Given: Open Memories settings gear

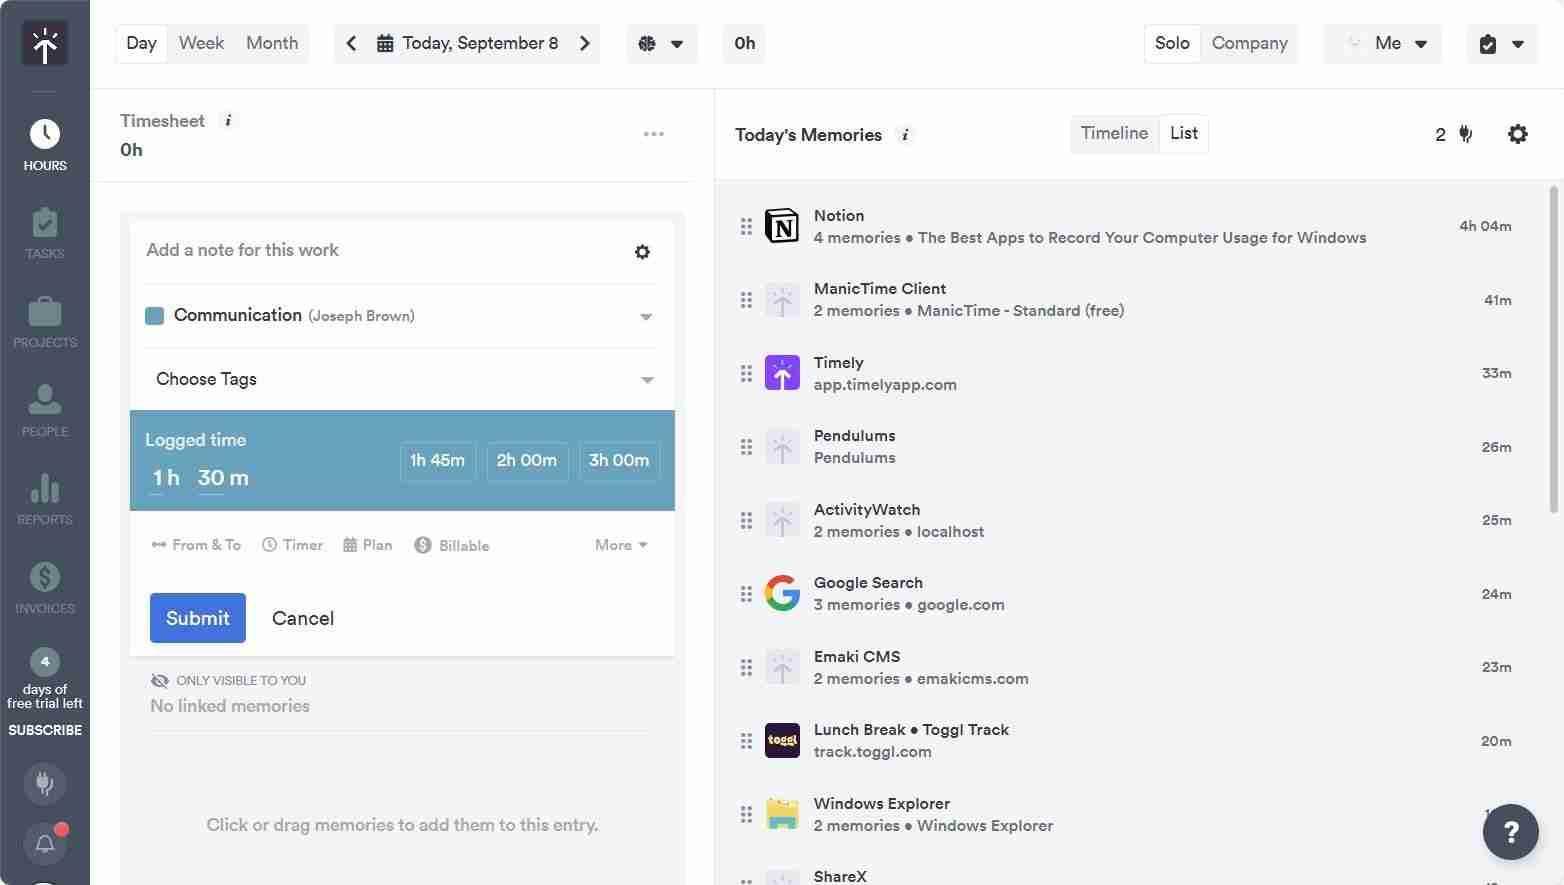Looking at the screenshot, I should coord(1518,134).
